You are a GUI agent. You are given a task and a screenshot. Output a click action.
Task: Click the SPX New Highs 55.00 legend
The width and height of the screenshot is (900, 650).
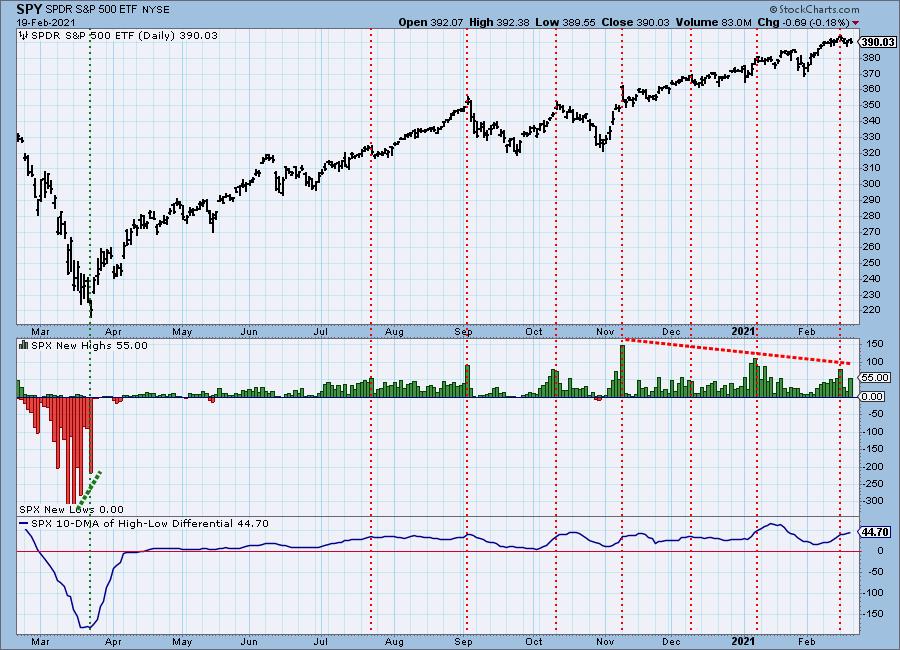tap(90, 346)
